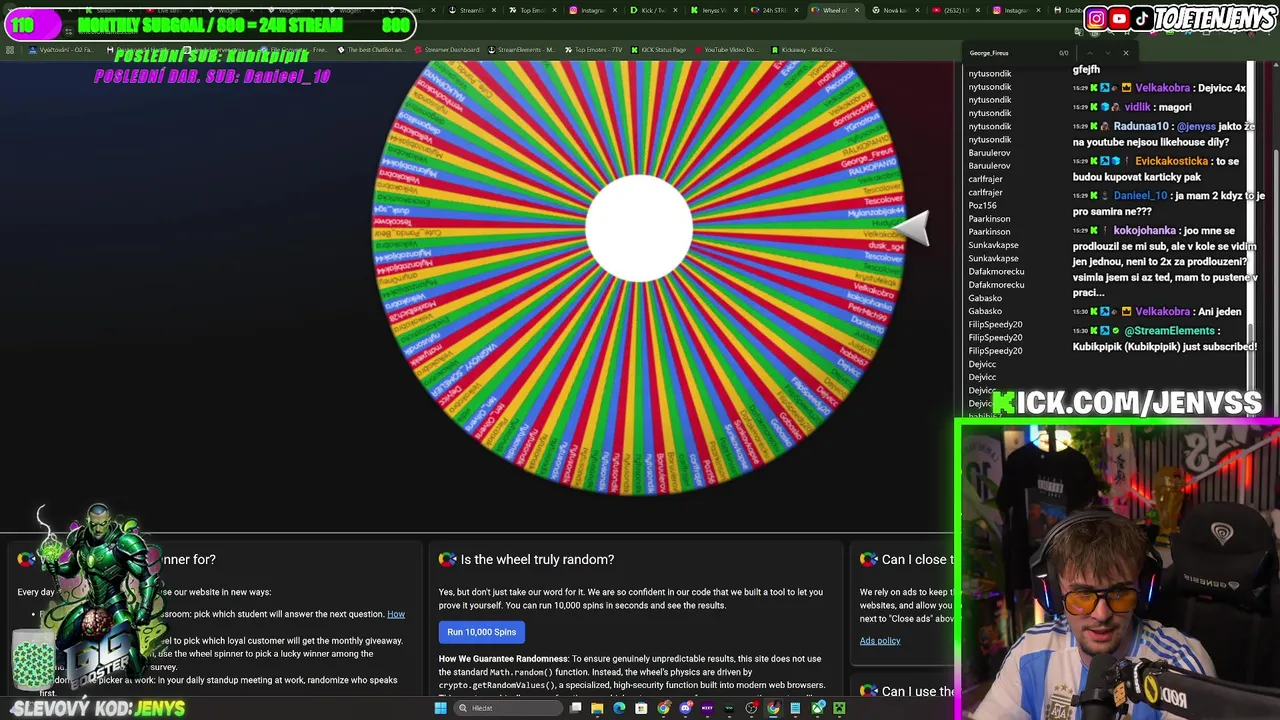Screen dimensions: 1280x720
Task: Switch to the StreamElements browser tab
Action: pyautogui.click(x=473, y=10)
